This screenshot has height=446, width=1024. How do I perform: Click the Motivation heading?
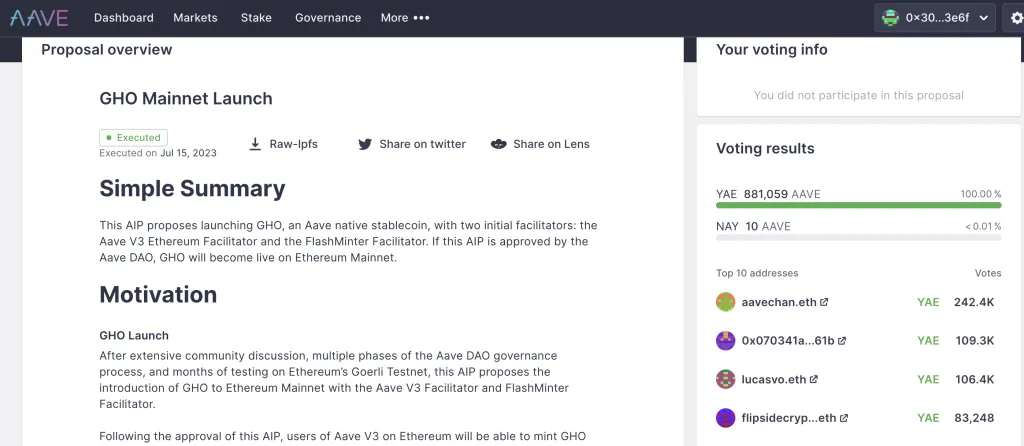158,295
